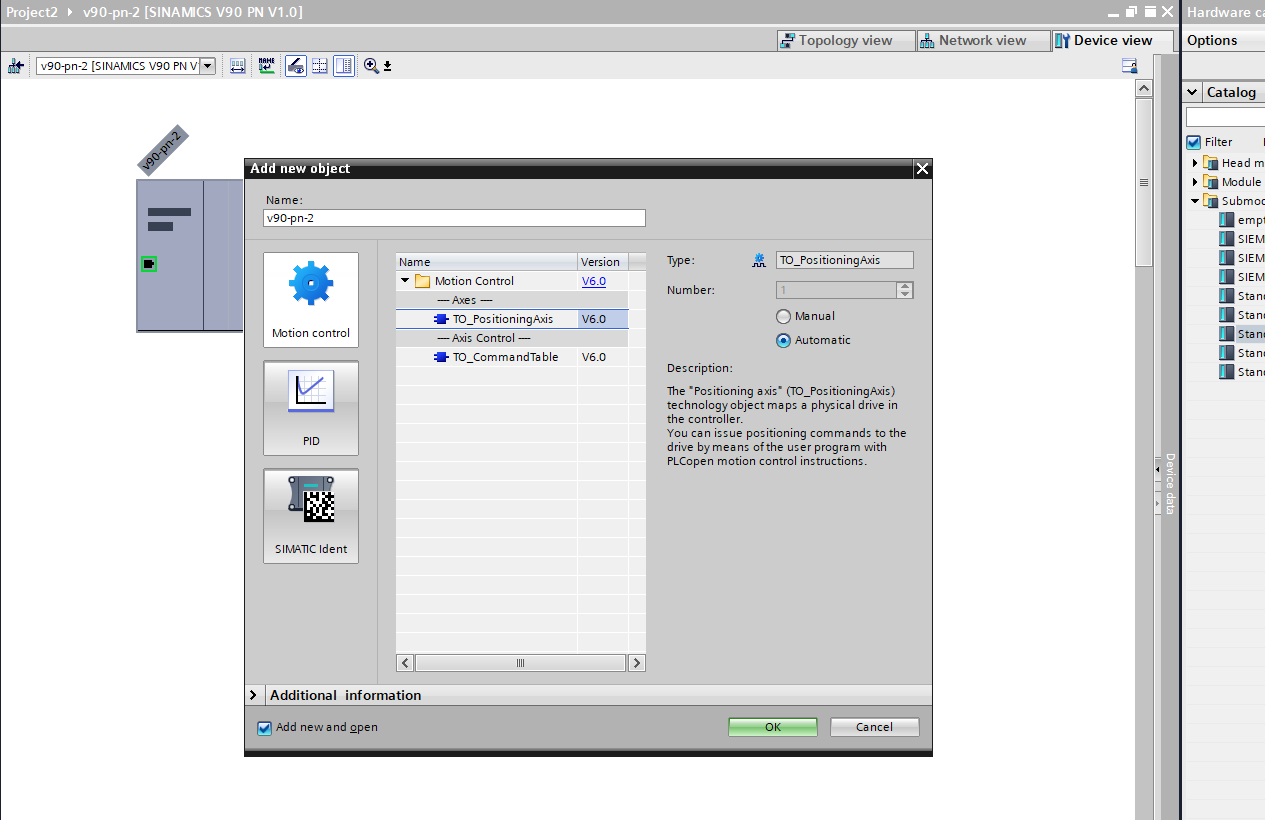Click the Number field spinner arrows
This screenshot has height=820, width=1265.
pyautogui.click(x=905, y=290)
